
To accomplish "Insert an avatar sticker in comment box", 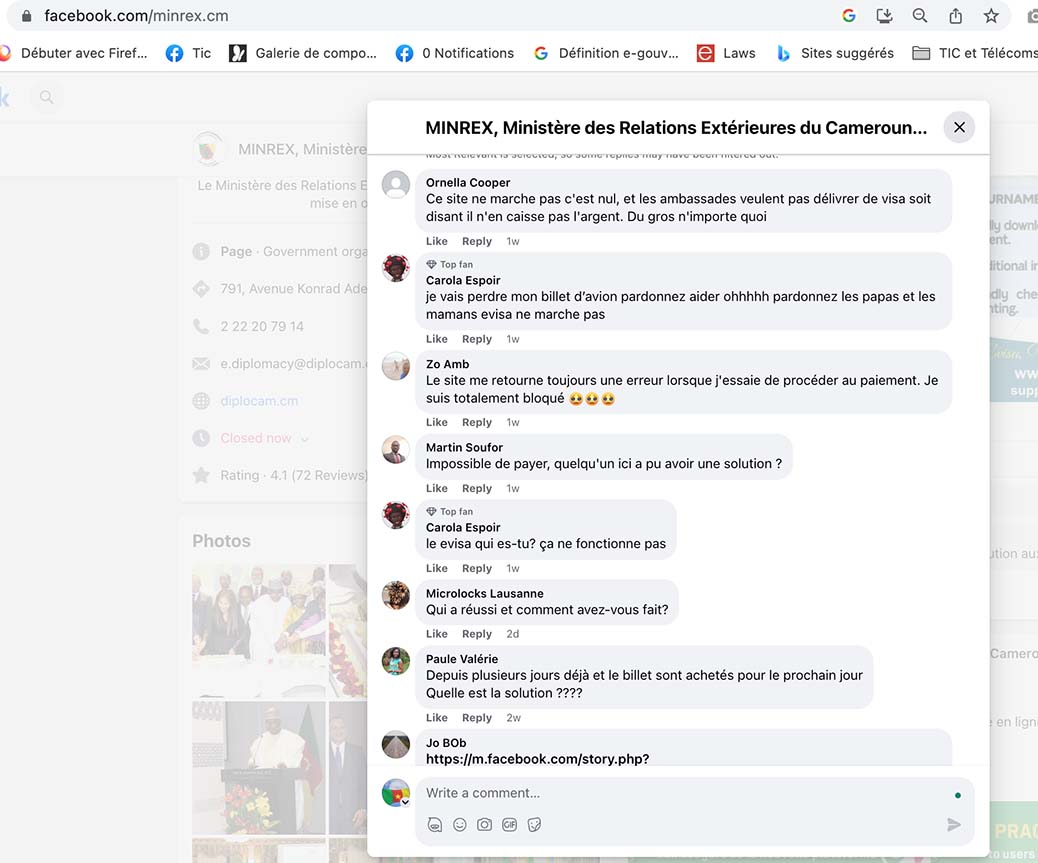I will click(435, 825).
